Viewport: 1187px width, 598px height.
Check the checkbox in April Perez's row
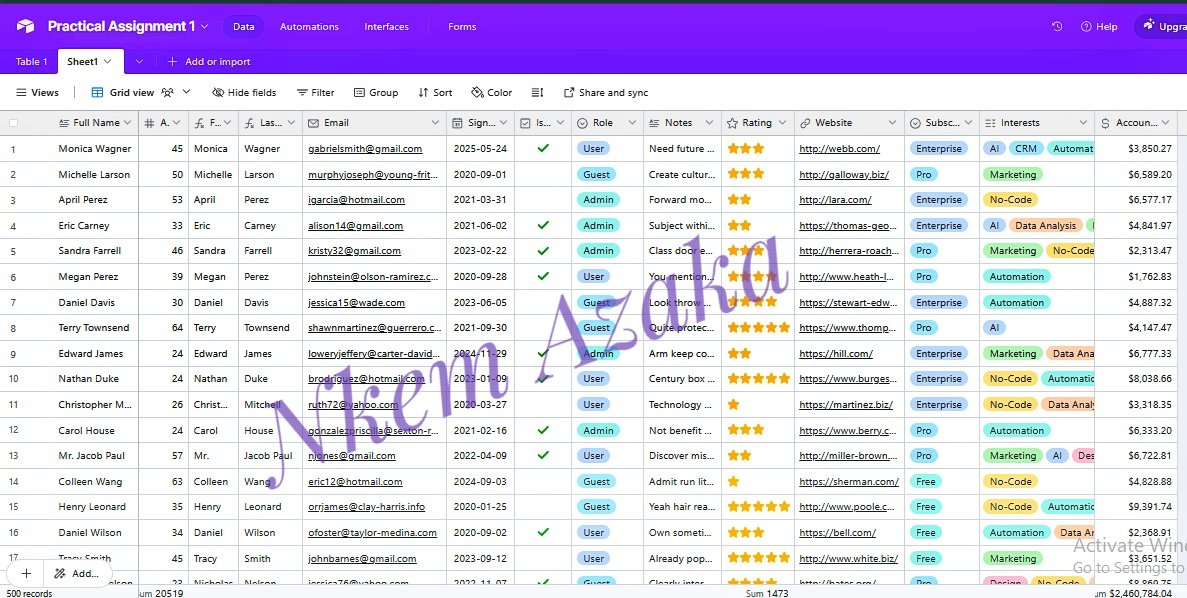543,200
